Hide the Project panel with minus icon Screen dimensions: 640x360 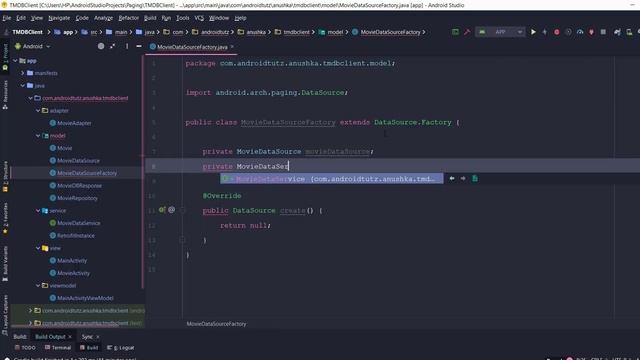click(x=139, y=46)
